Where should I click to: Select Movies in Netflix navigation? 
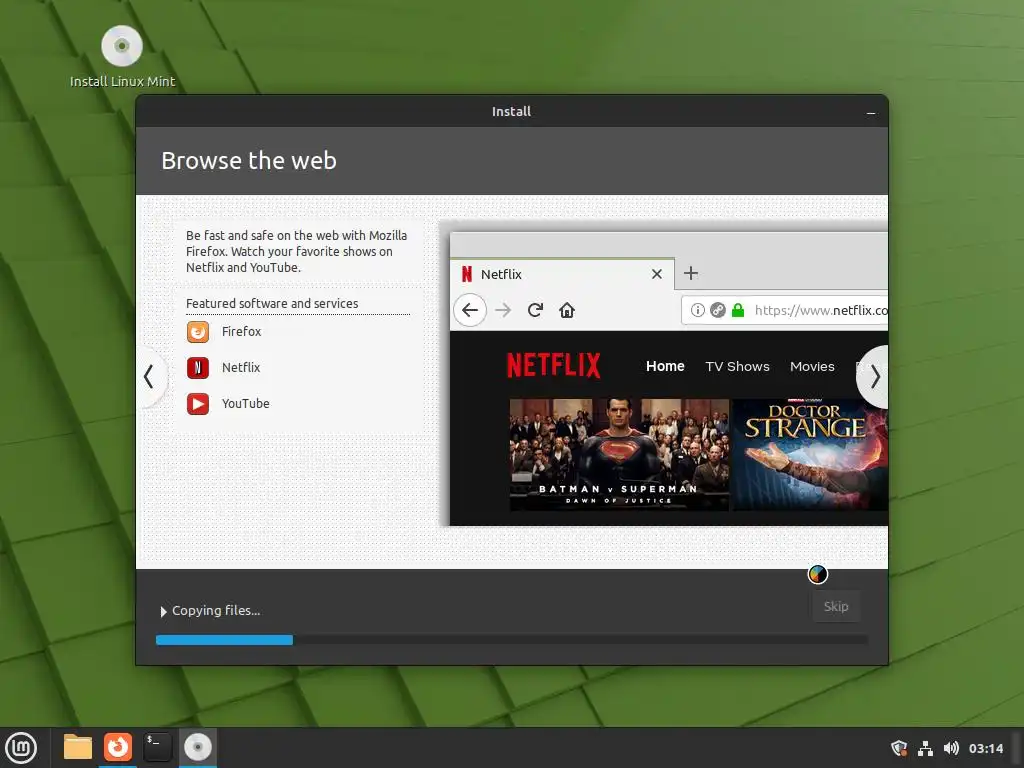812,366
